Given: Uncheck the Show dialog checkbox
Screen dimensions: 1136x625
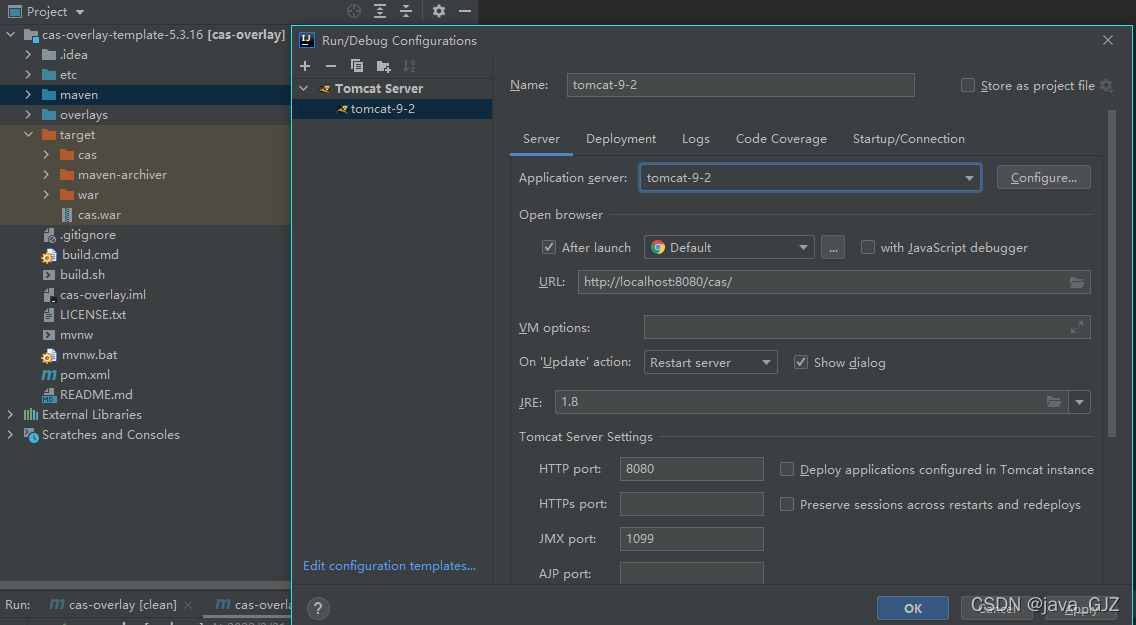Looking at the screenshot, I should tap(801, 362).
